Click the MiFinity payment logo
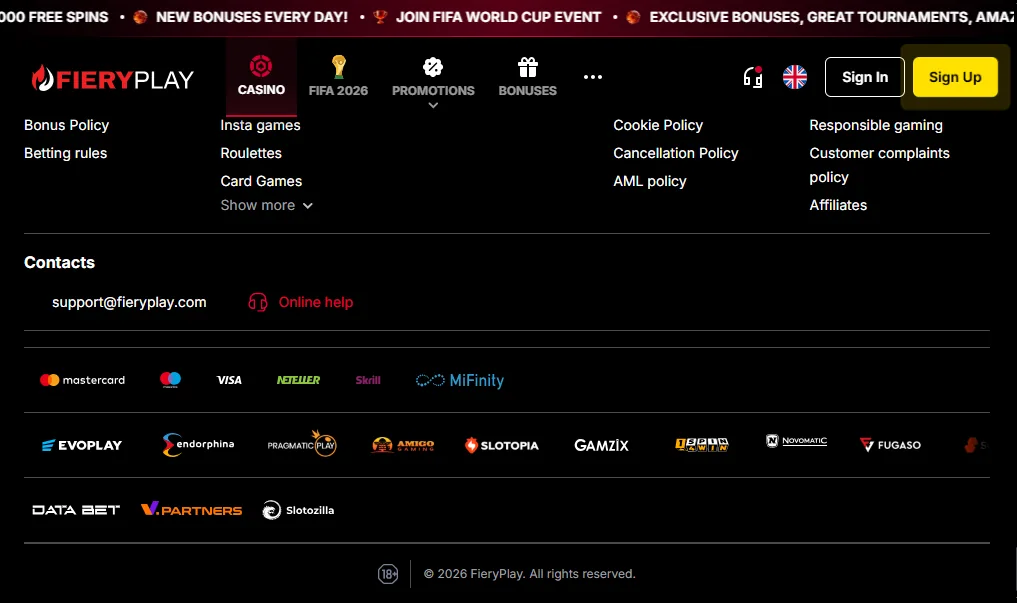The image size is (1017, 603). click(x=460, y=380)
